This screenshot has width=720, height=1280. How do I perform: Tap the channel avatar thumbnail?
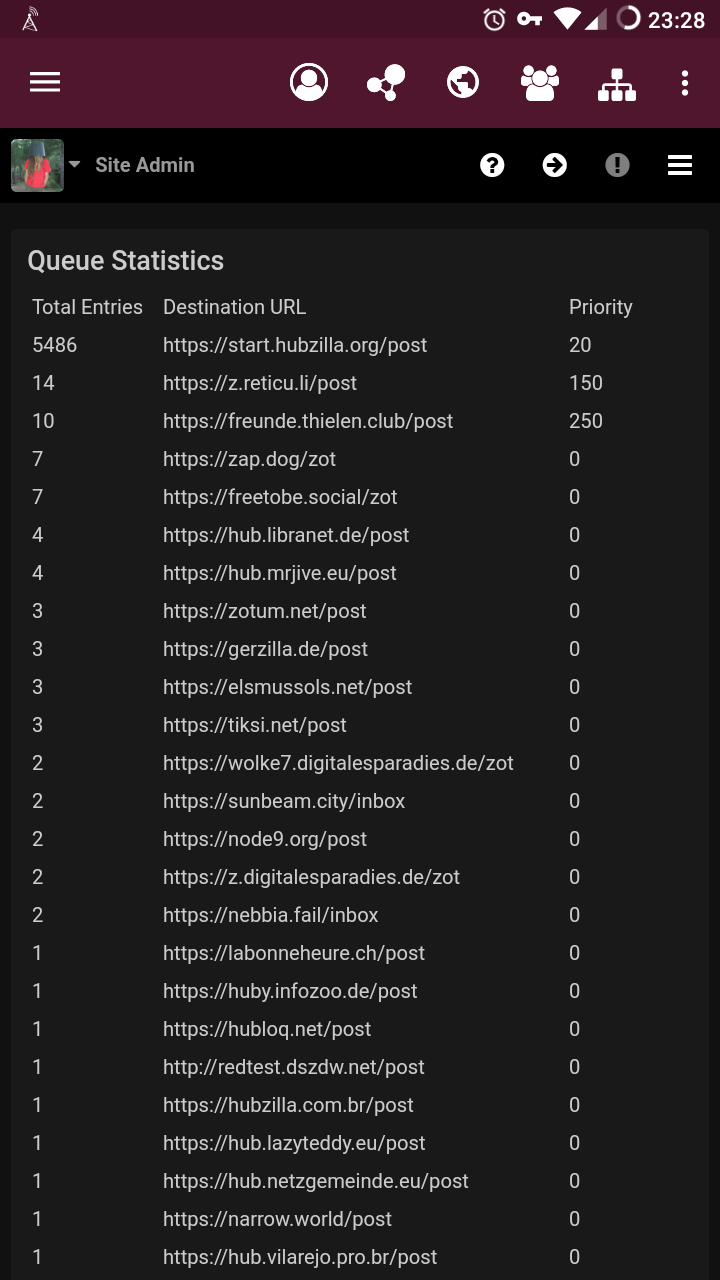(x=37, y=165)
